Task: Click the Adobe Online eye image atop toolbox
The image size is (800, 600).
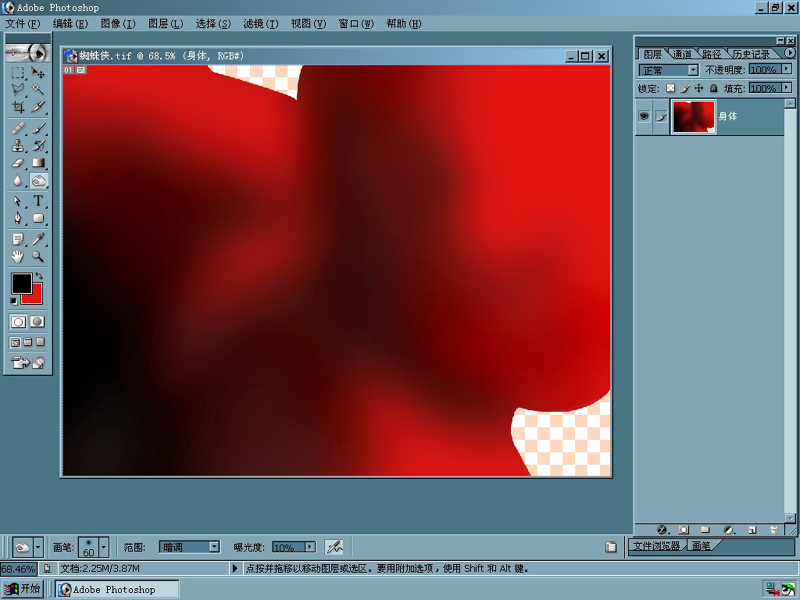Action: tap(28, 53)
